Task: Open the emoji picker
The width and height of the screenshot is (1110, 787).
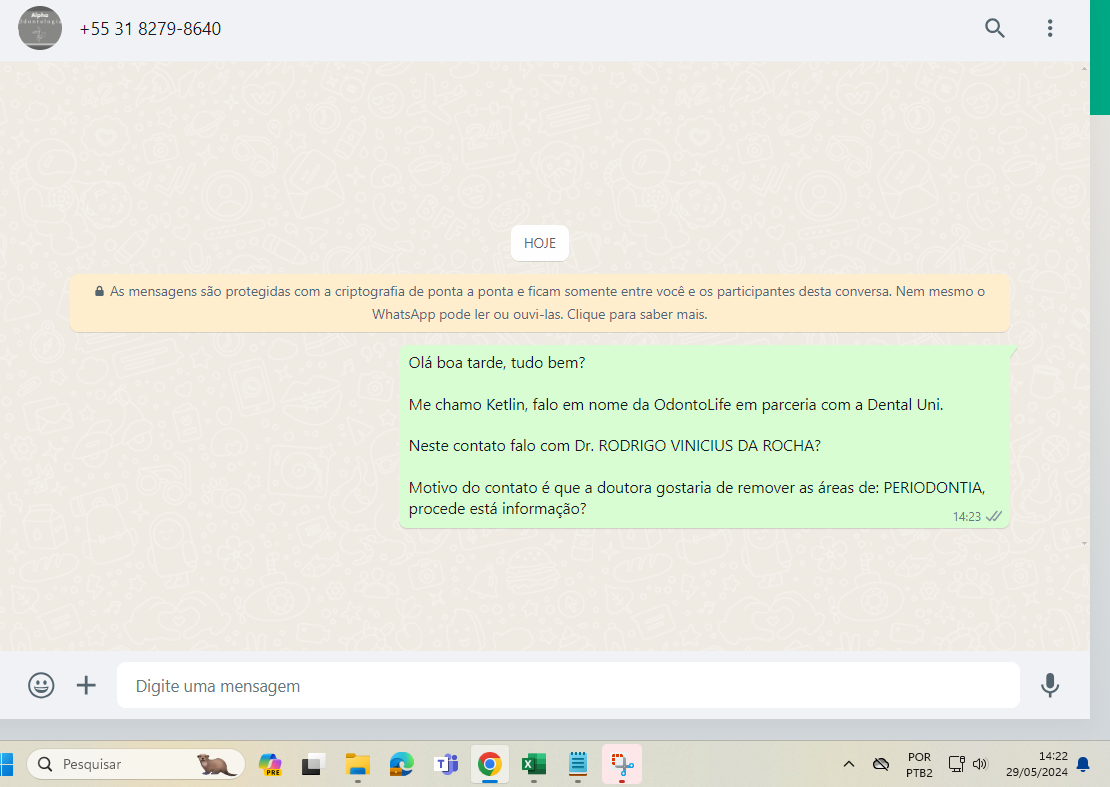Action: click(41, 685)
